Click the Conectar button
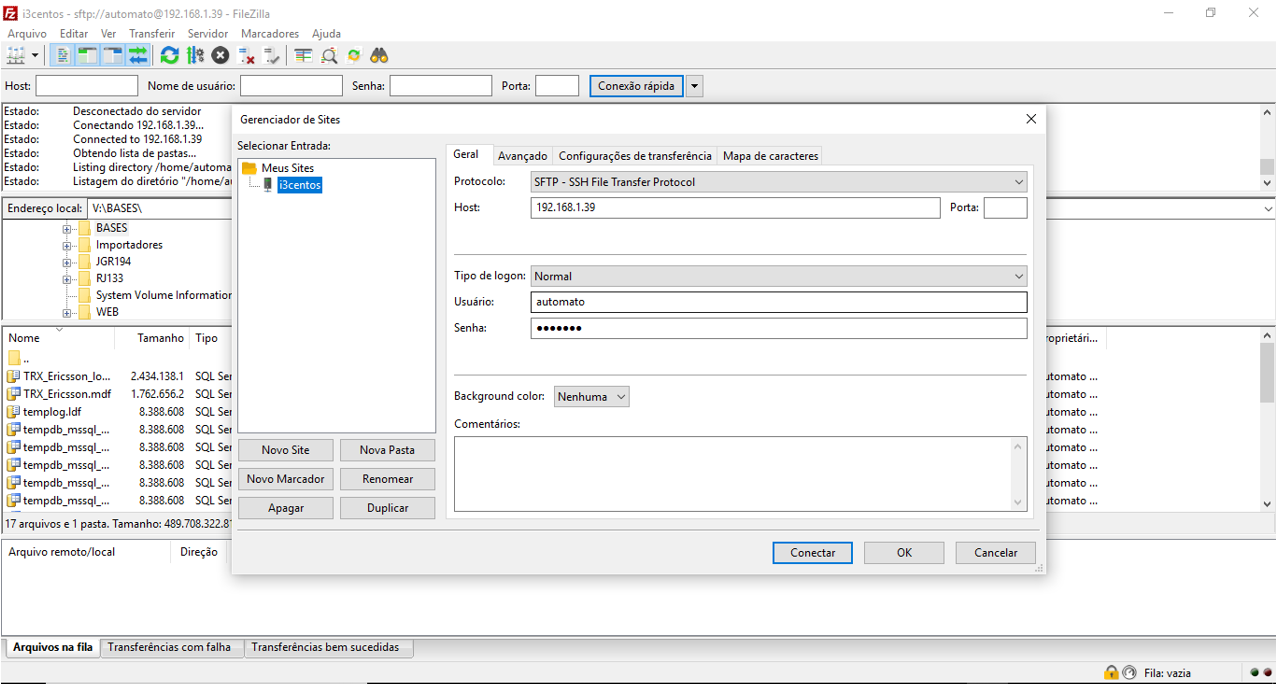Screen dimensions: 1276x684 coord(813,553)
